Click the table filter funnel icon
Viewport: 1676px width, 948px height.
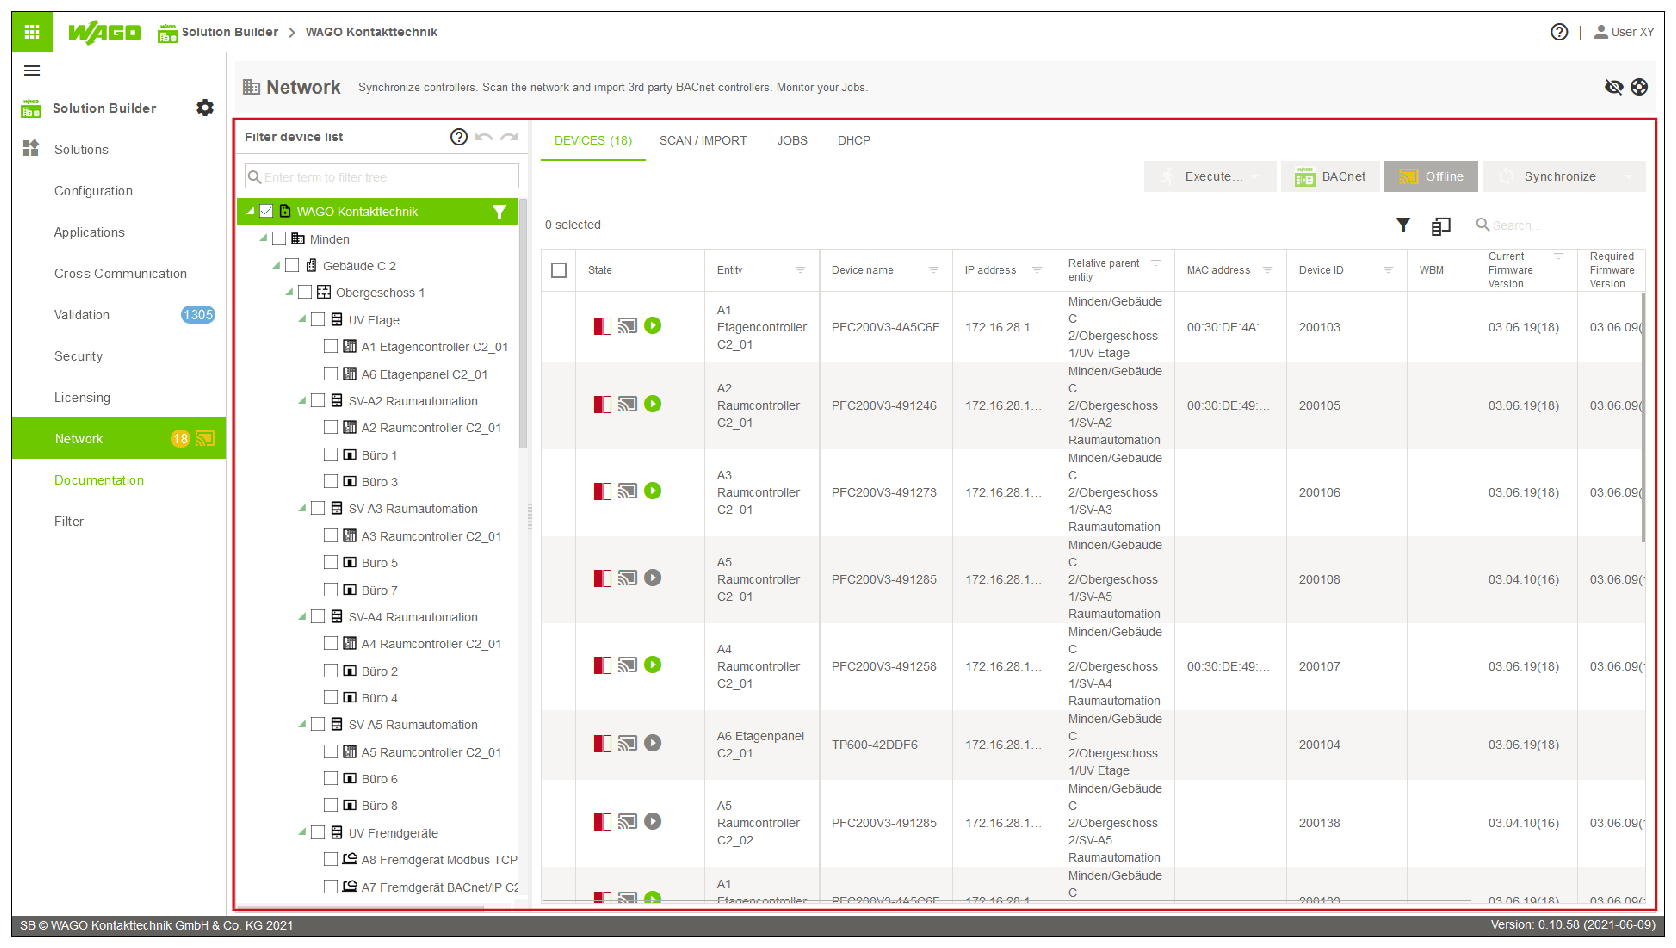1403,225
